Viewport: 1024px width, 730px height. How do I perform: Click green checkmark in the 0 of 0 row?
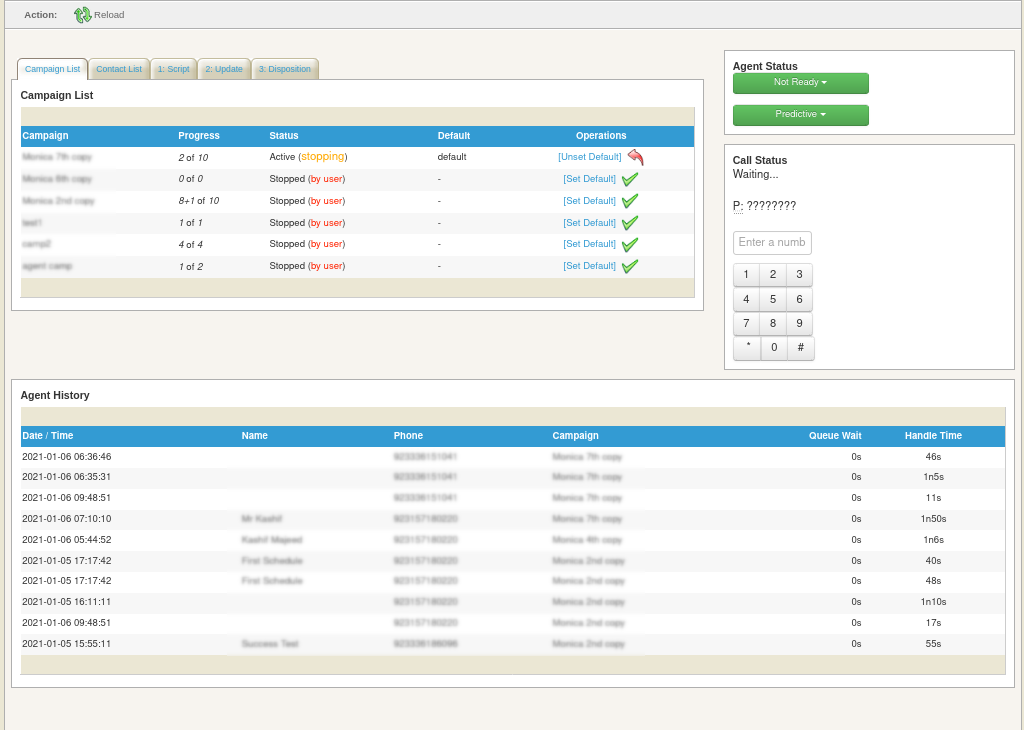[x=630, y=179]
